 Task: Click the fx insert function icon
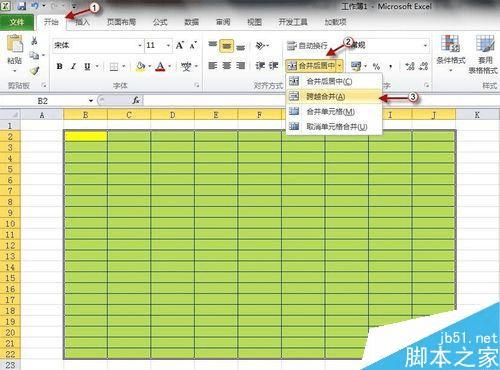[x=136, y=100]
